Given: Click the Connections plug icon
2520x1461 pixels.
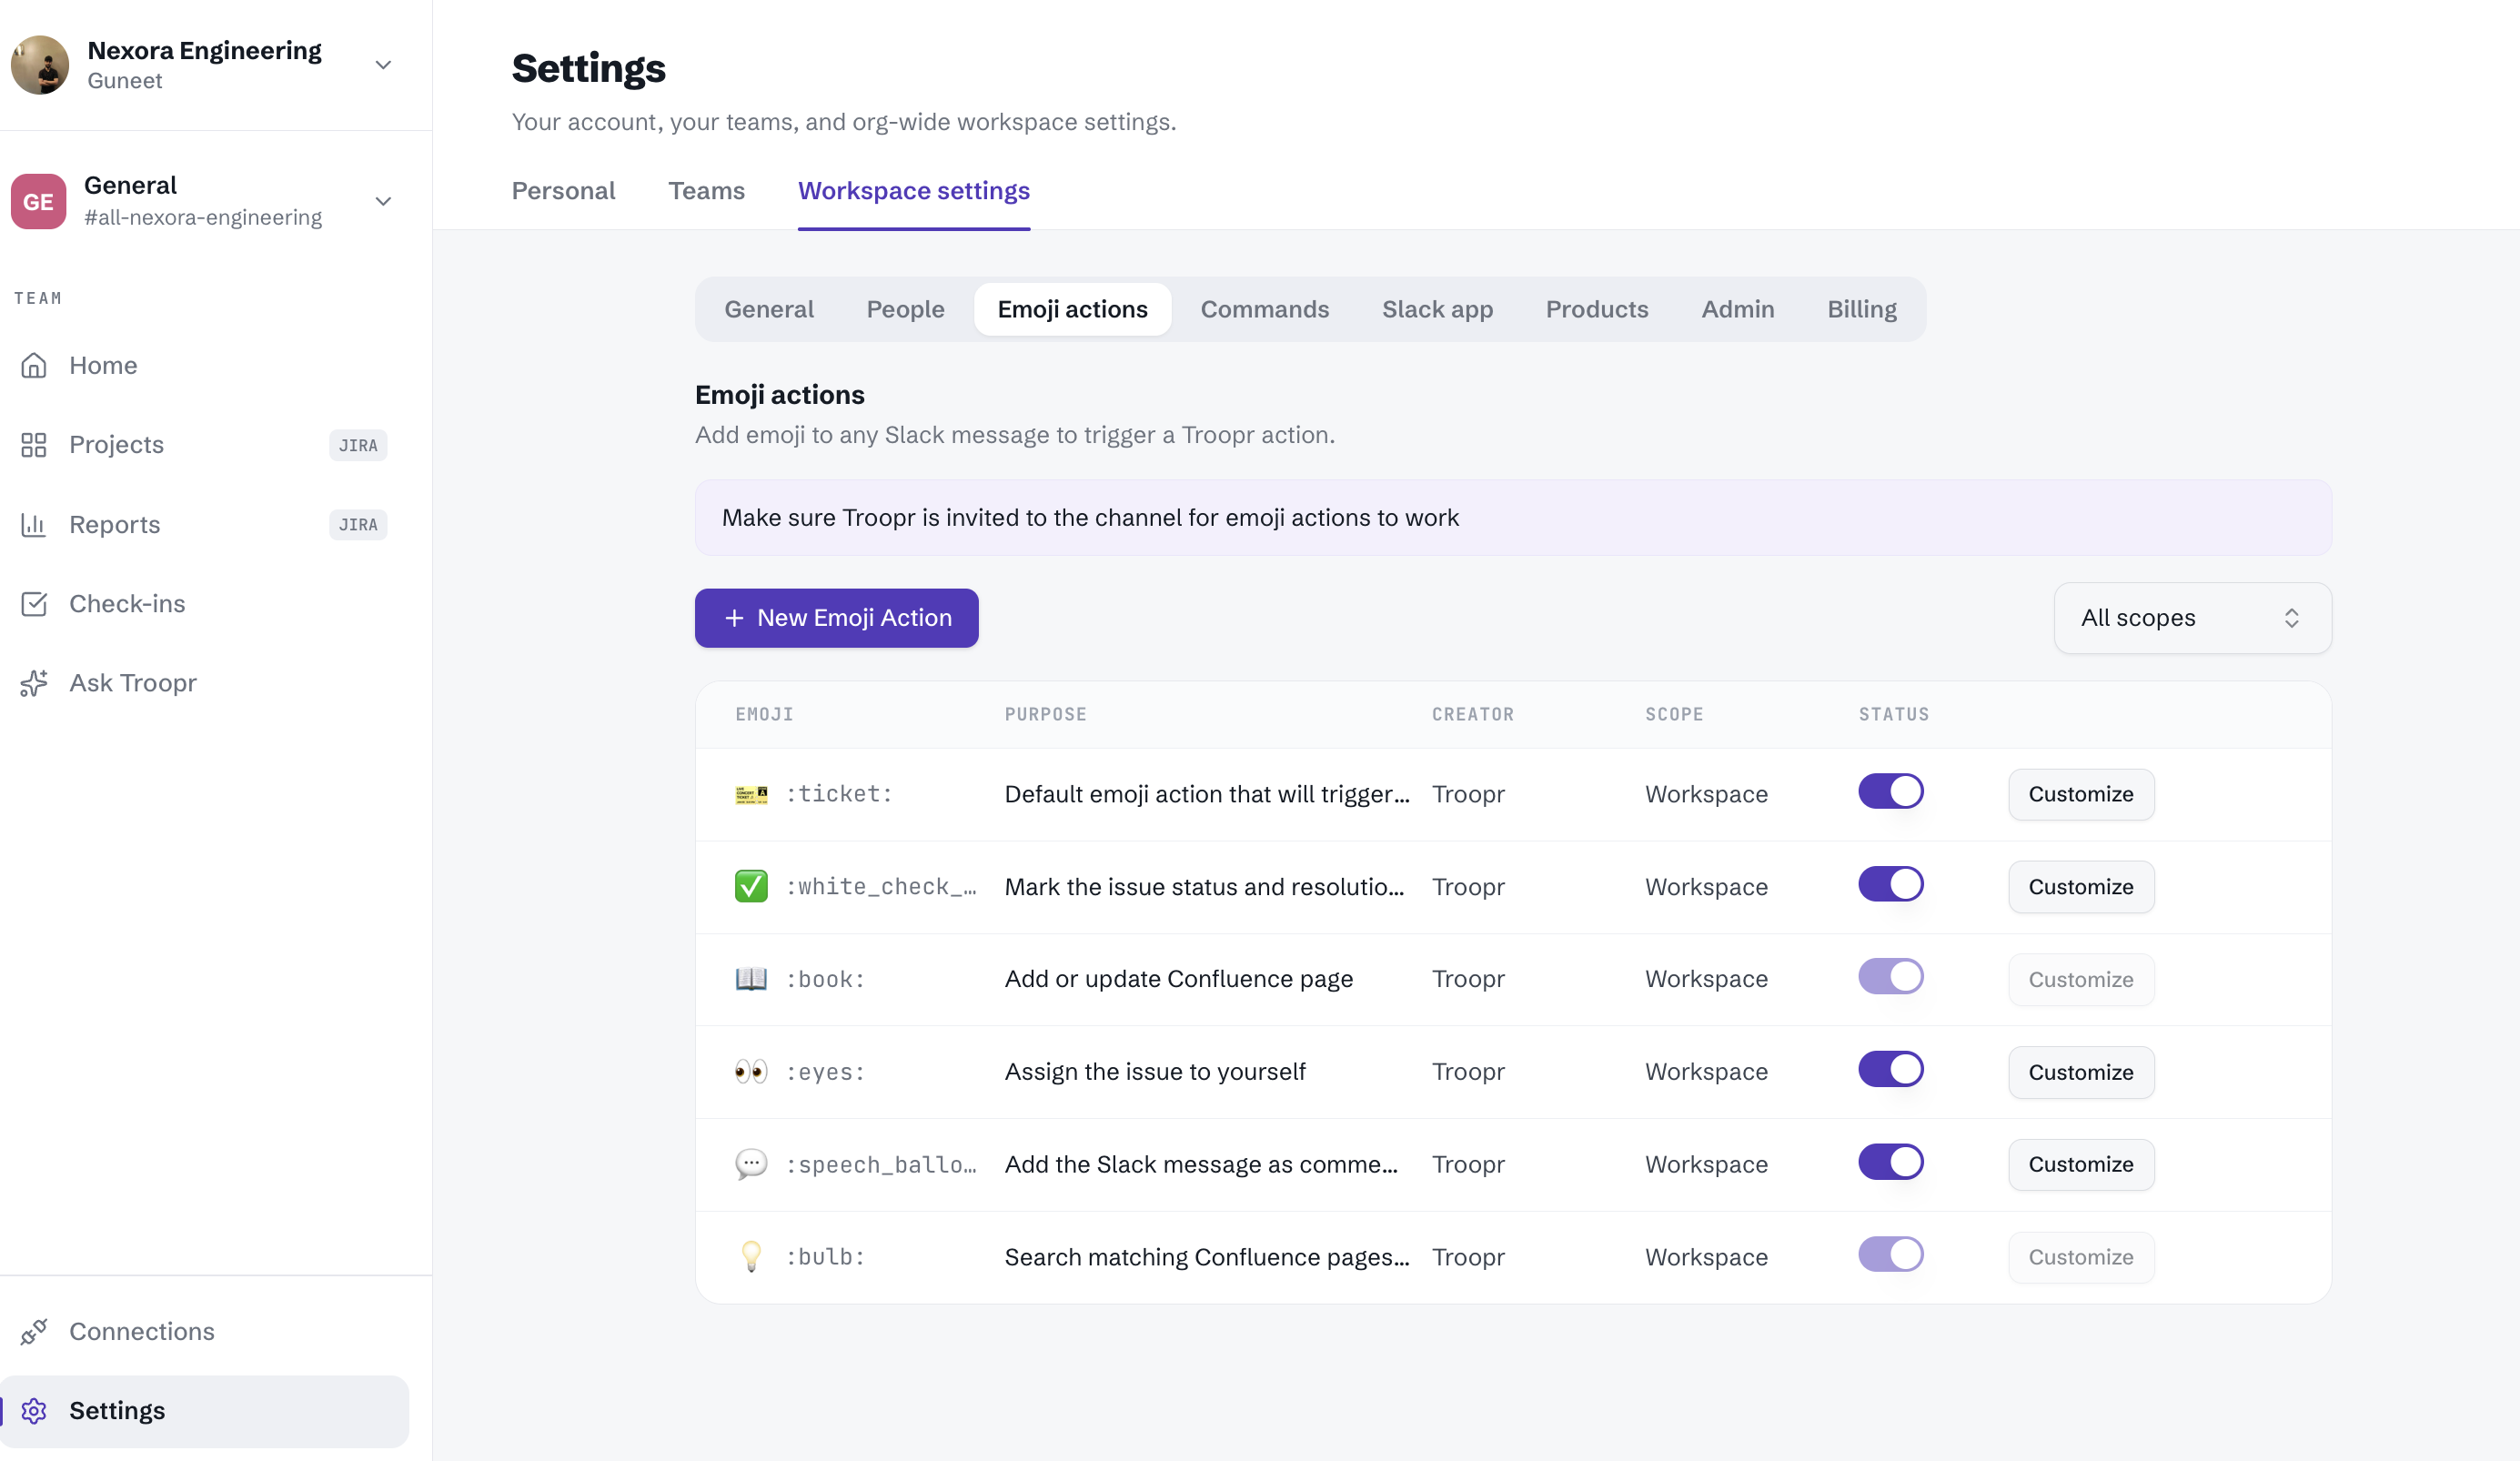Looking at the screenshot, I should coord(34,1331).
